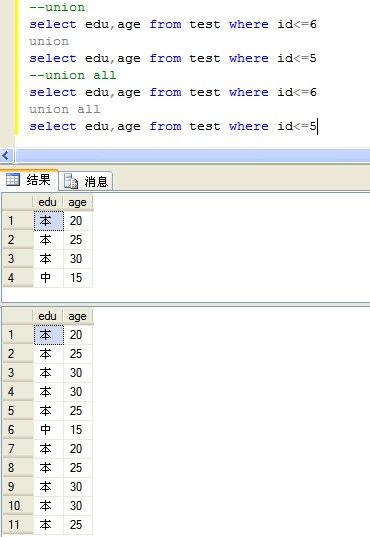The image size is (370, 537).
Task: Click the left arrow of horizontal scrollbar
Action: point(6,156)
